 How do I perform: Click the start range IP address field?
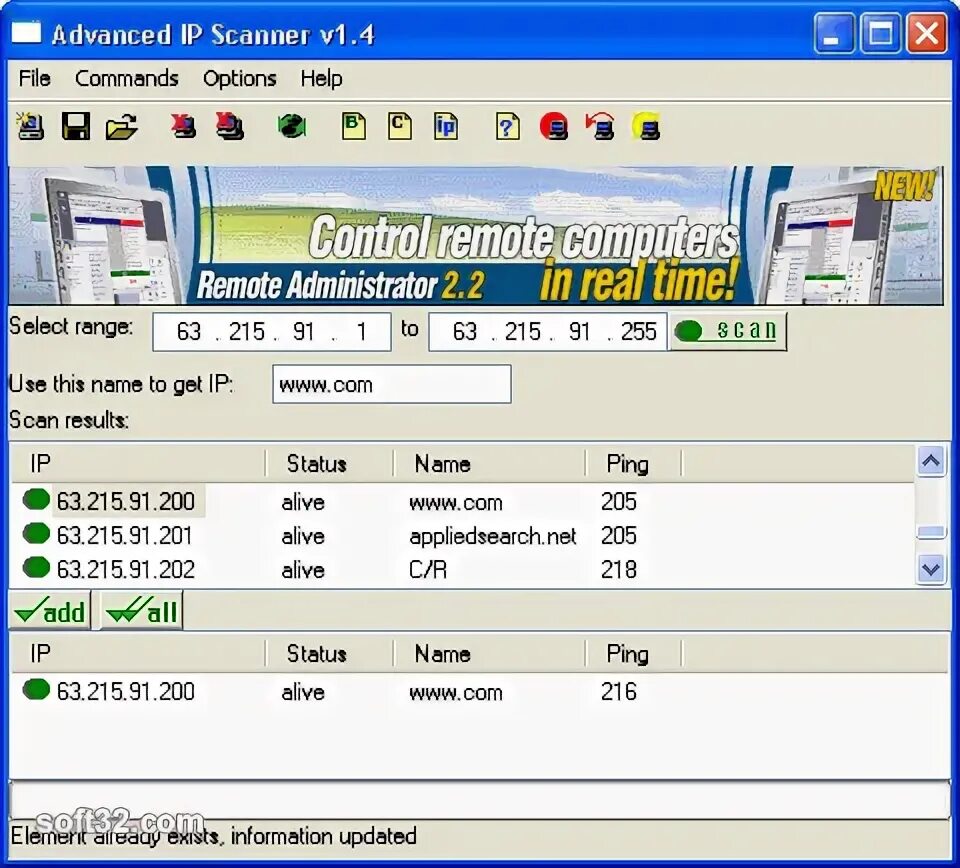(271, 332)
